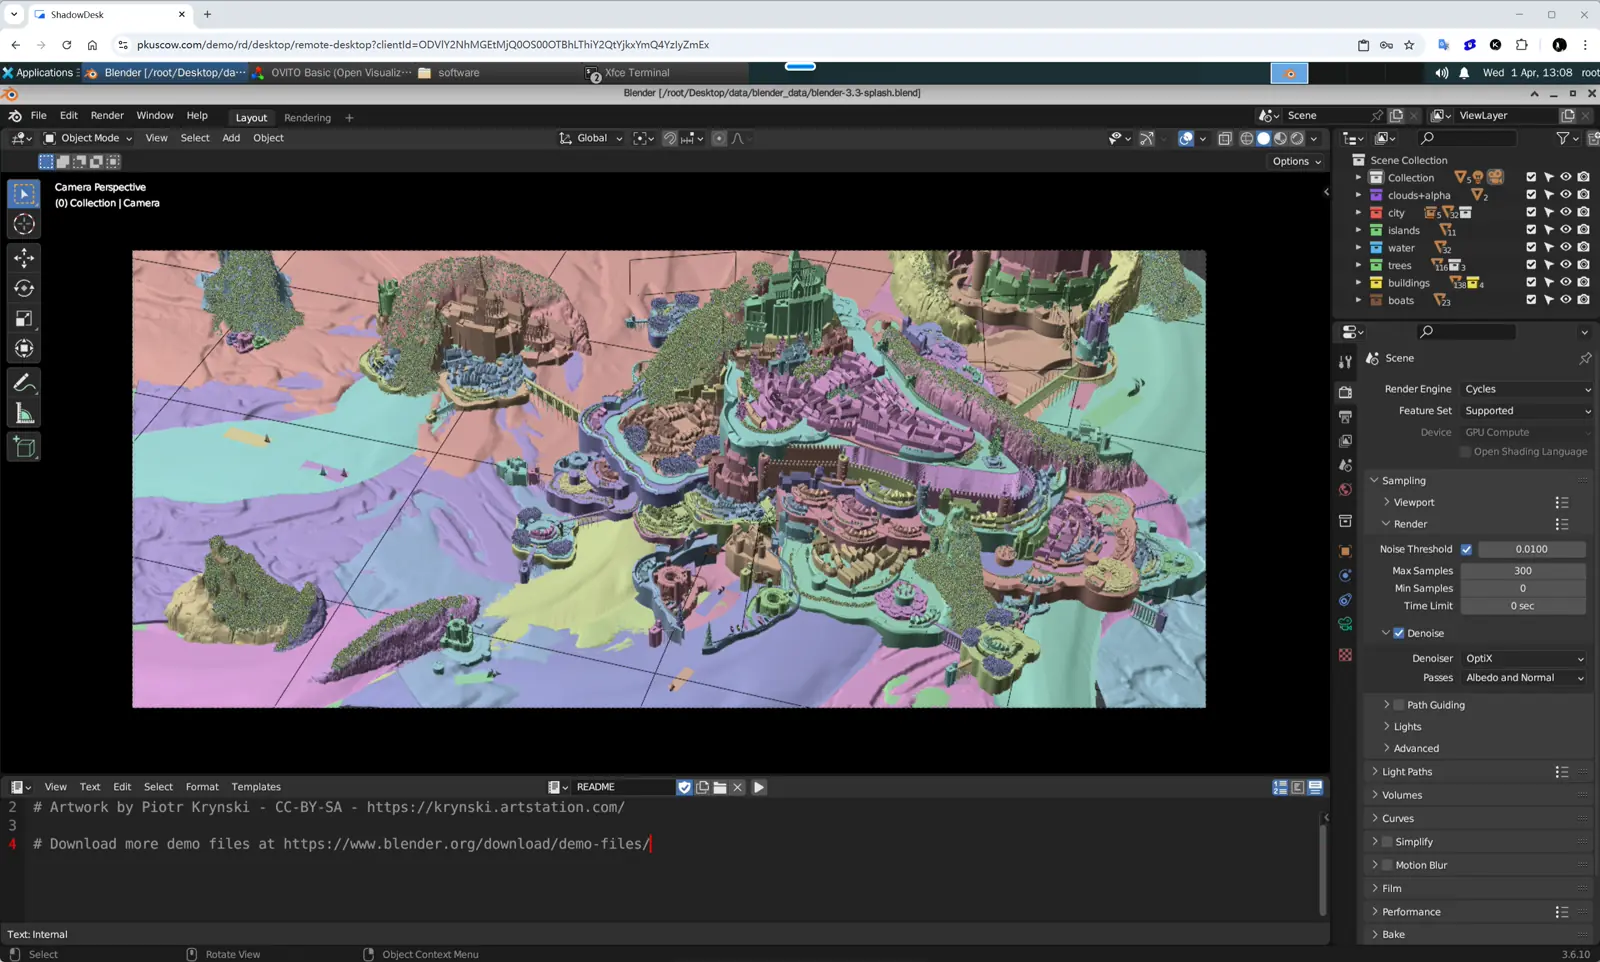Toggle line numbers in the text editor
Image resolution: width=1600 pixels, height=962 pixels.
1280,788
